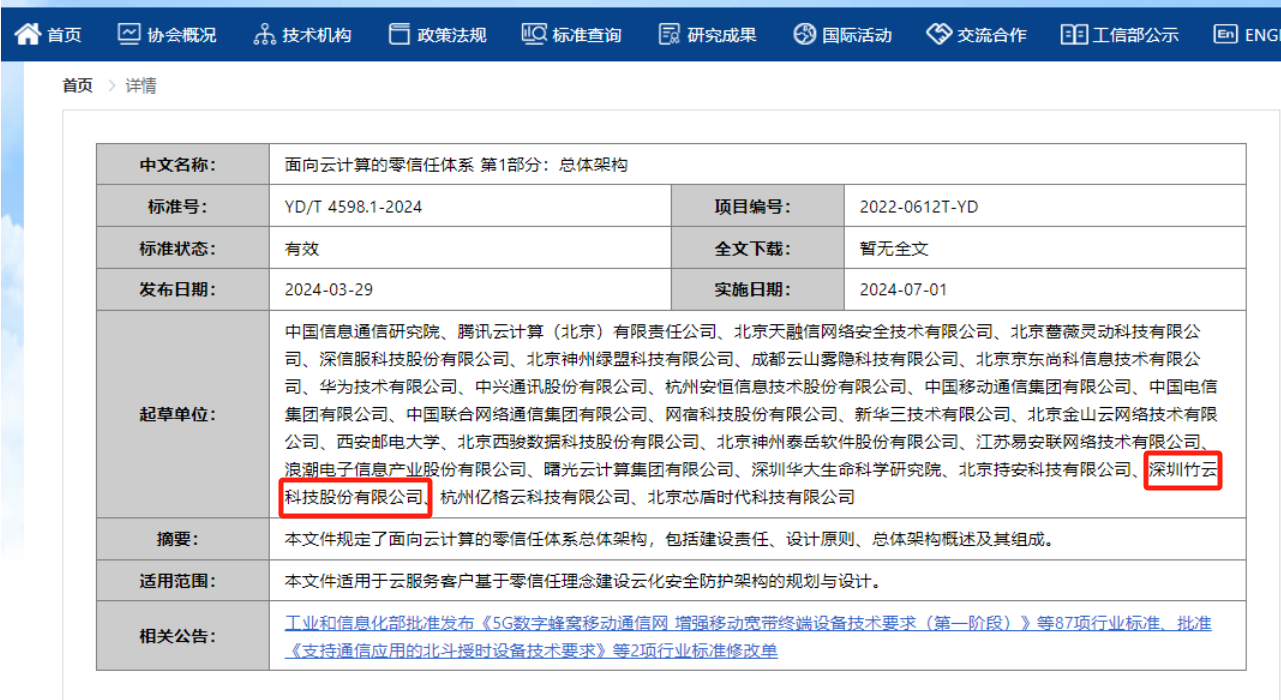Click the 标准查询 search icon
Viewport: 1281px width, 700px height.
(x=533, y=35)
